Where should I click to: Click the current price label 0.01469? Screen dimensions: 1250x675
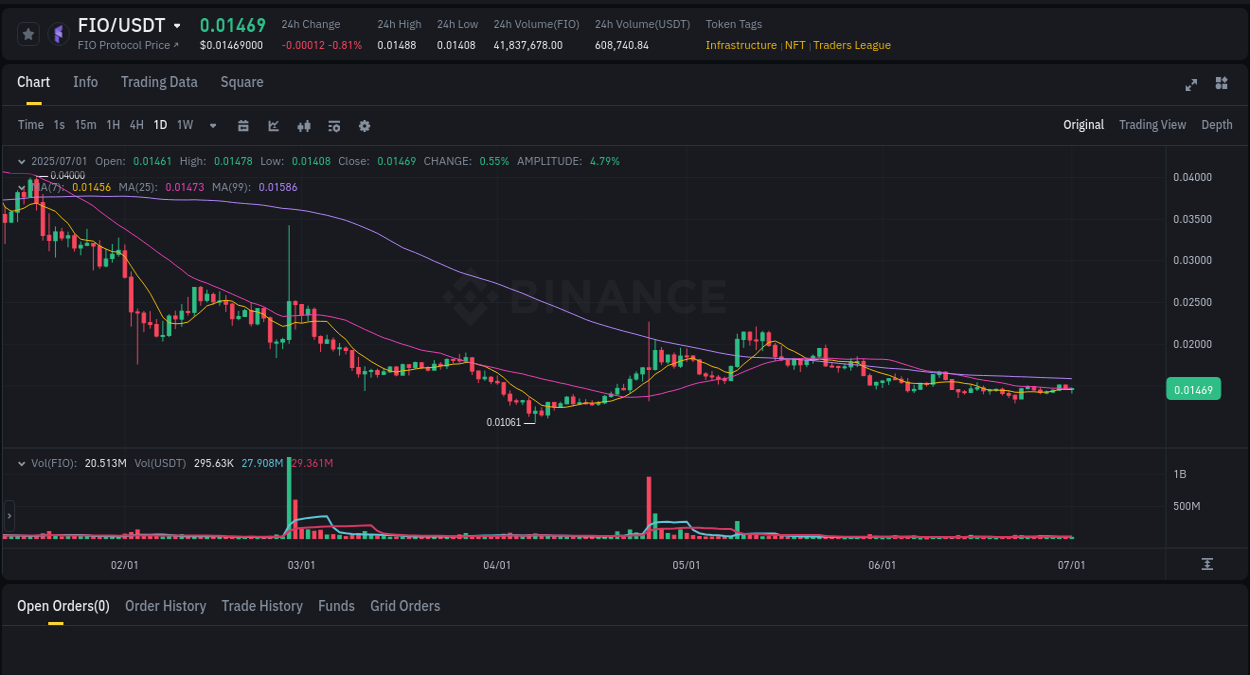click(1193, 388)
